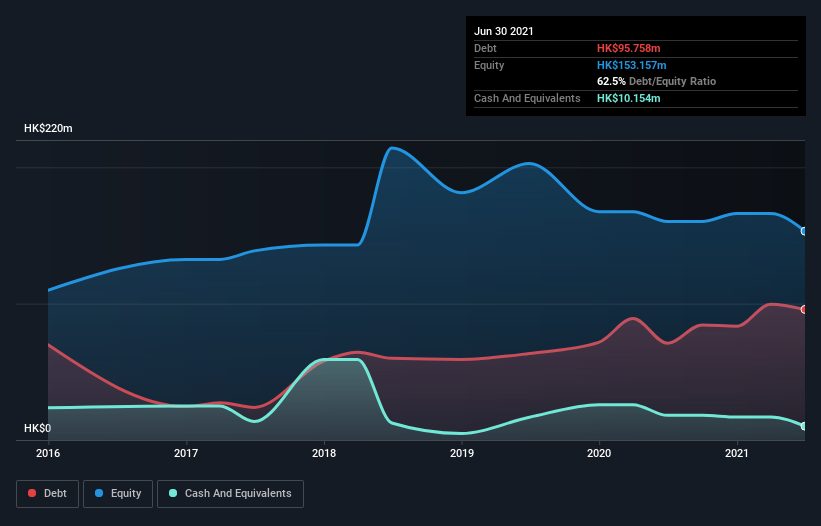Select the 2018 x-axis label
This screenshot has height=526, width=821.
click(324, 453)
